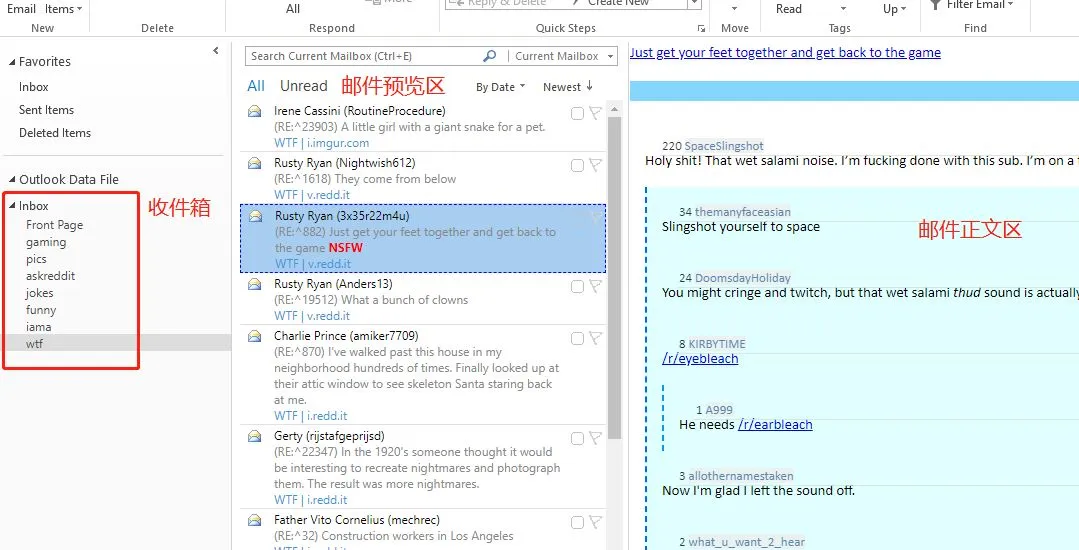1079x550 pixels.
Task: Click envelope icon of Irene Cassini message
Action: (255, 111)
